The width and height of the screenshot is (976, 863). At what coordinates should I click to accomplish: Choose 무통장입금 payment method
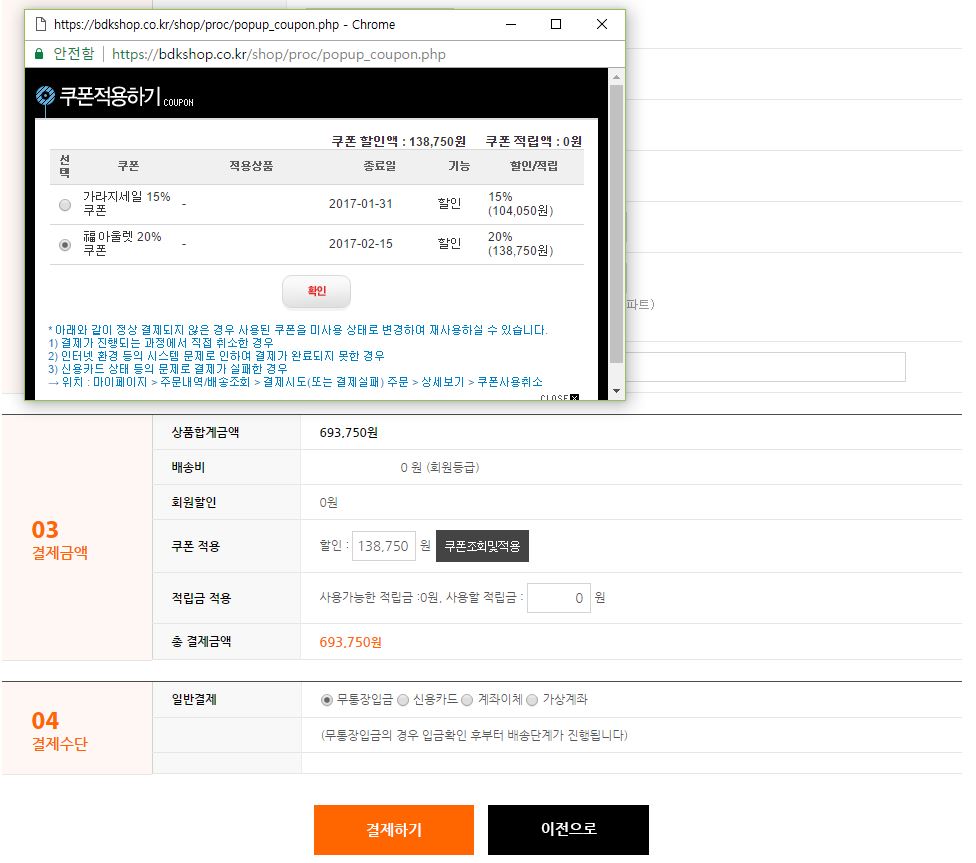click(326, 700)
